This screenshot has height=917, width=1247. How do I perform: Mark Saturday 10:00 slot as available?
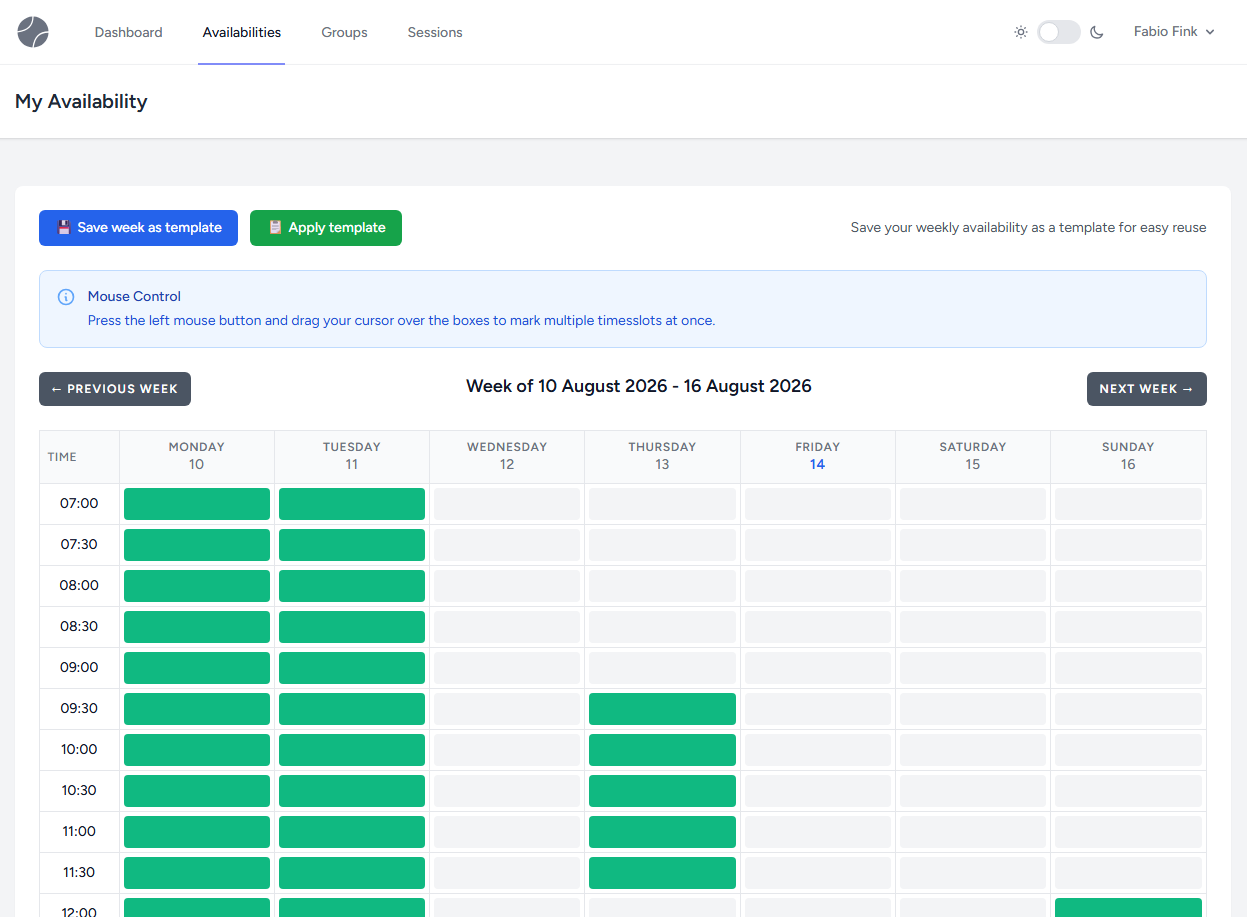pyautogui.click(x=973, y=750)
